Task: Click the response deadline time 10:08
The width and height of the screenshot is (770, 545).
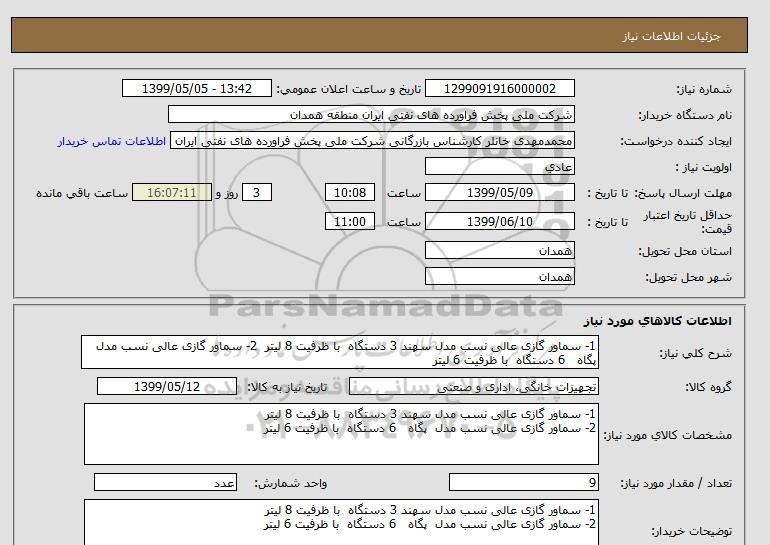Action: 350,192
